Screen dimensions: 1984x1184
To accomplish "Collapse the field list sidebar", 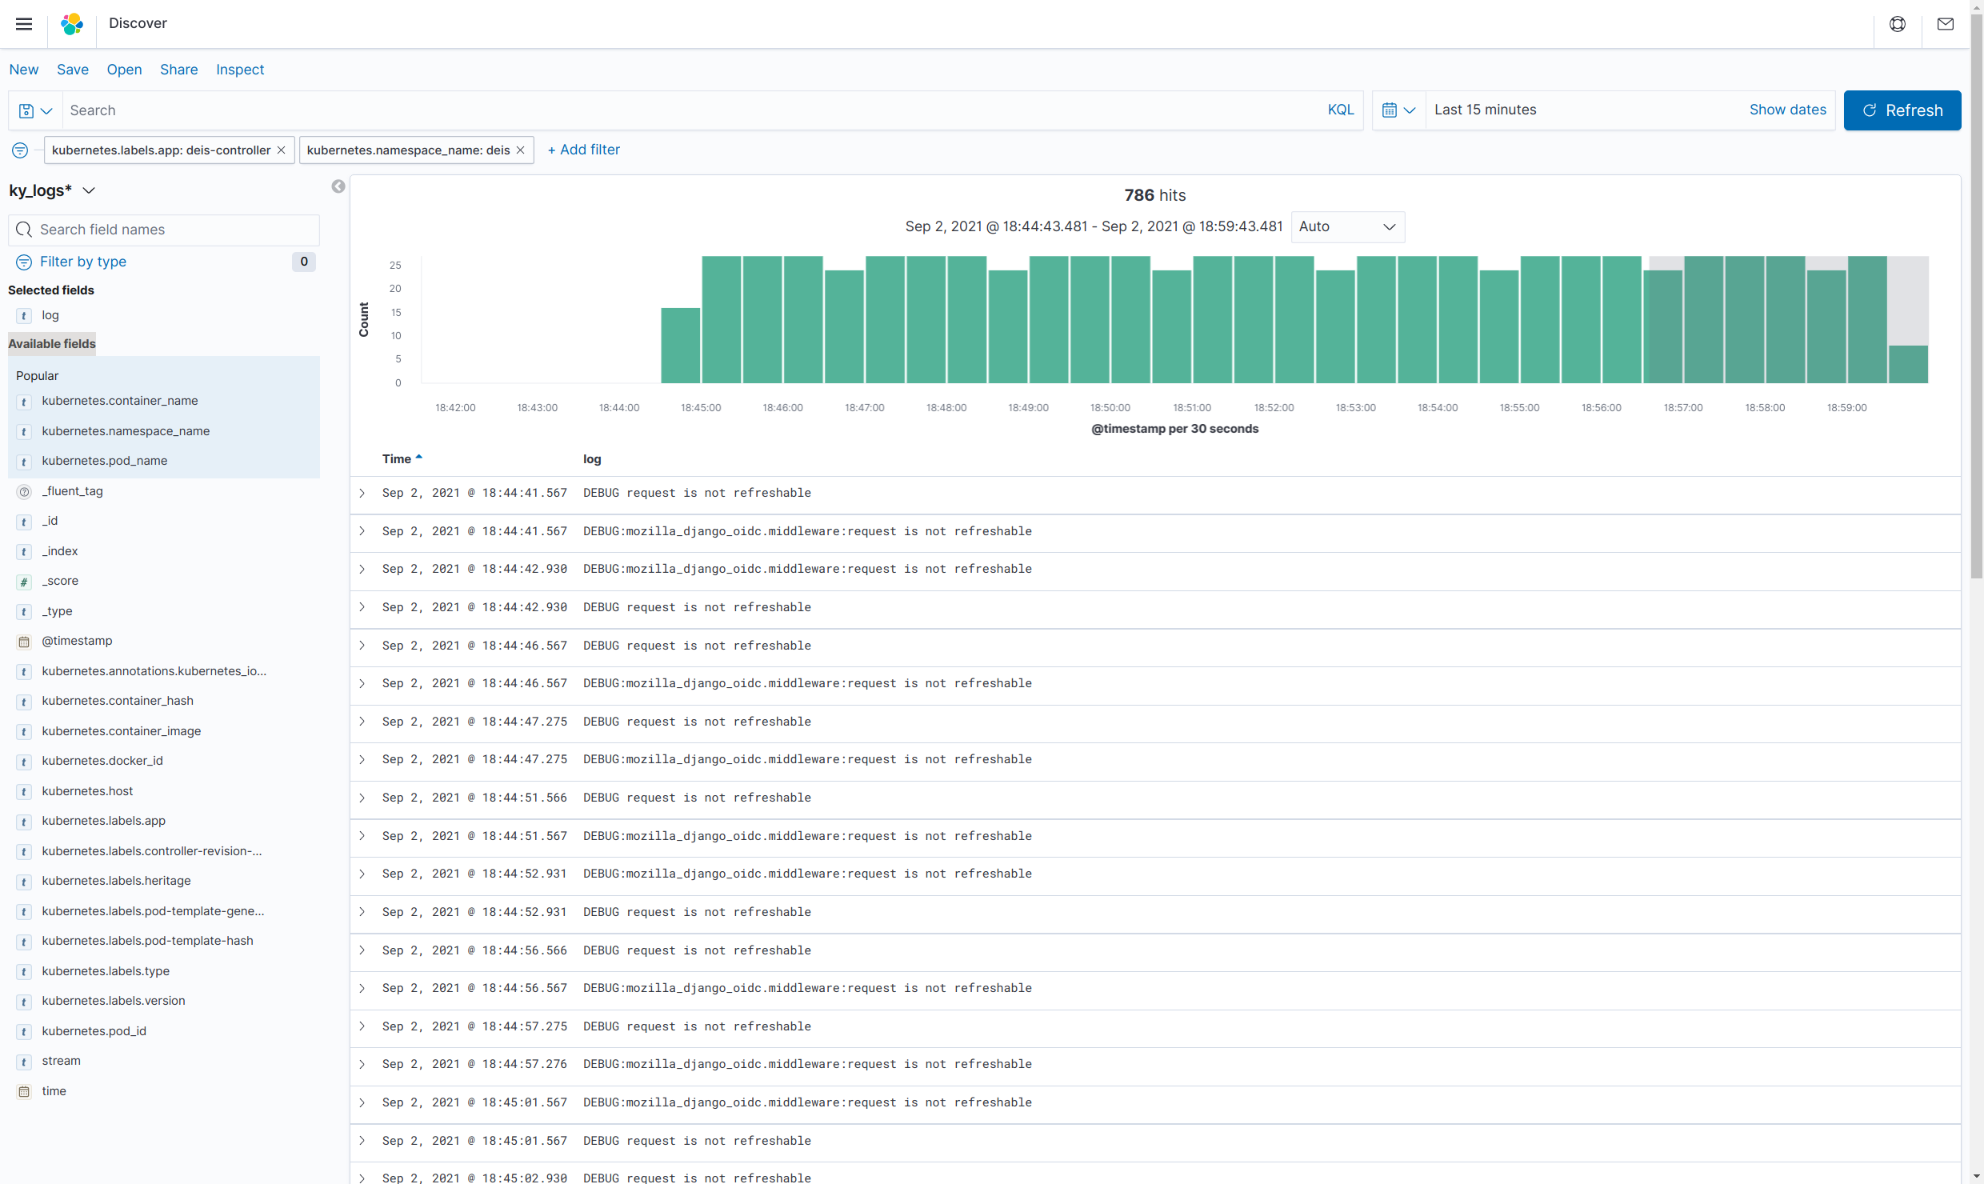I will point(338,187).
